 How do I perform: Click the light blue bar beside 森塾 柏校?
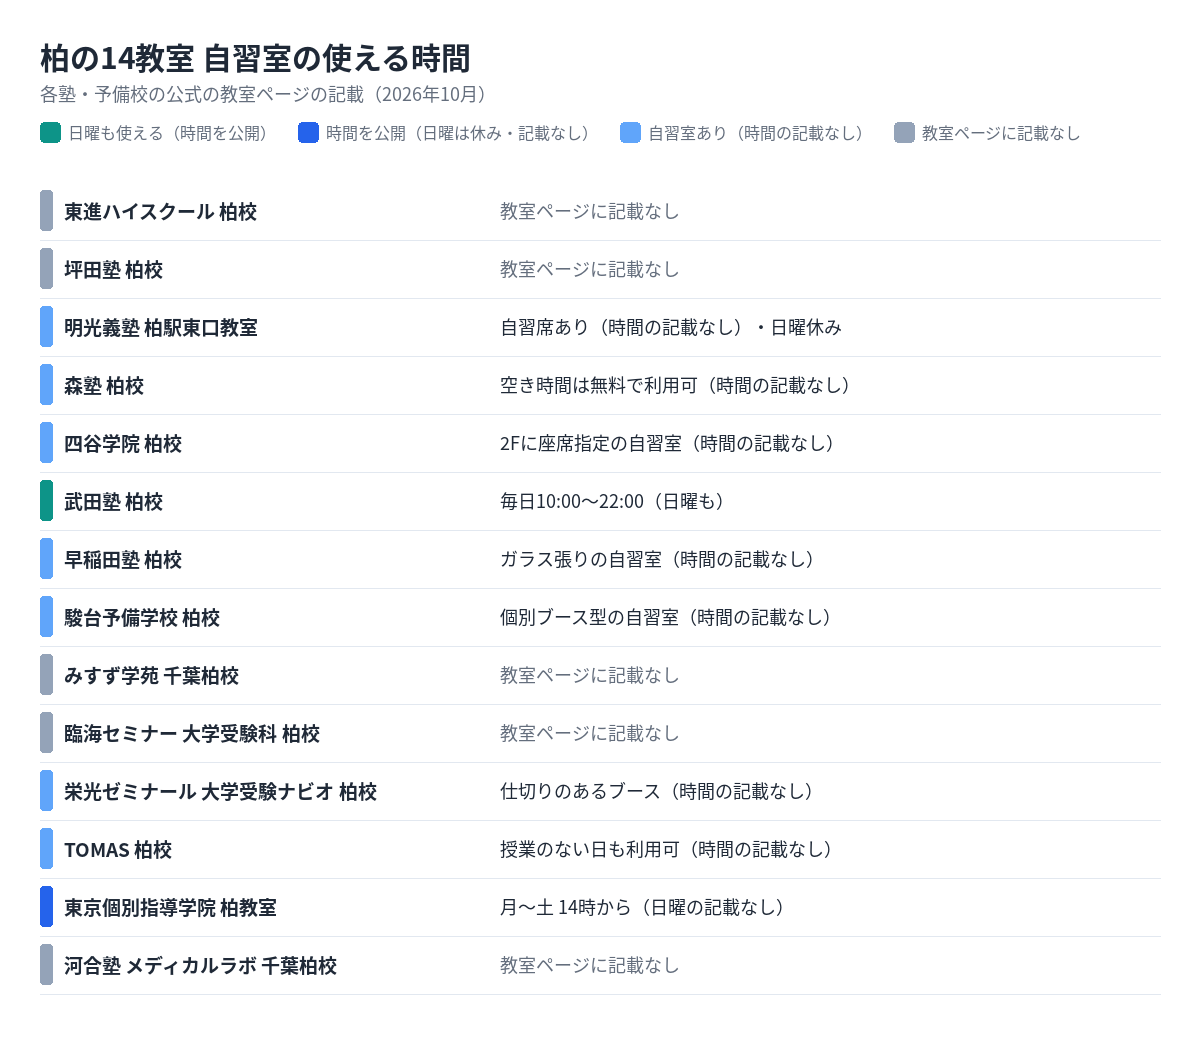(x=46, y=385)
